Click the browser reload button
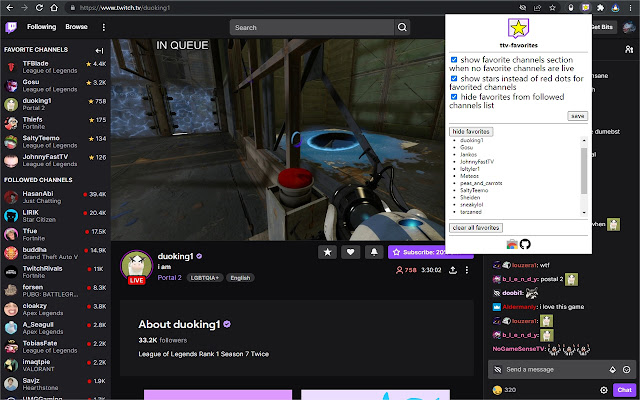 [x=39, y=7]
